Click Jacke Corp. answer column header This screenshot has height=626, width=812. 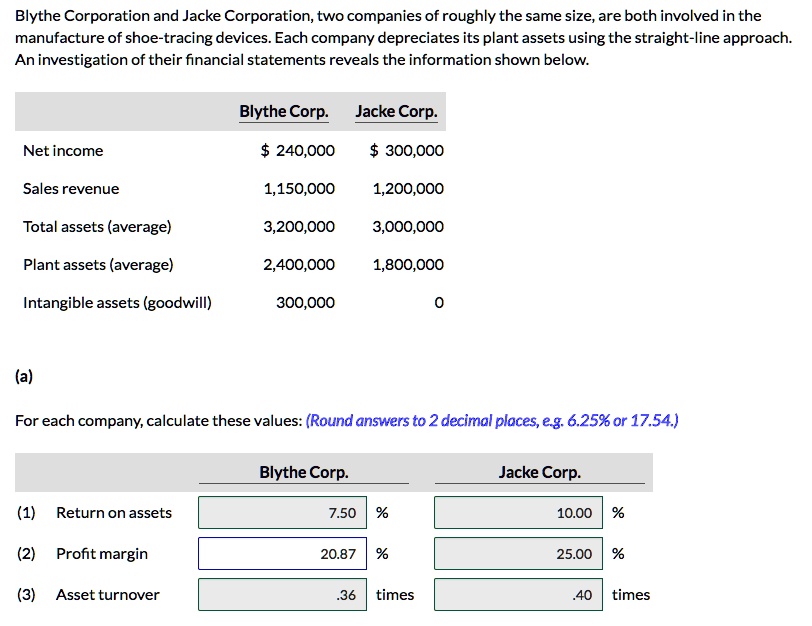[x=540, y=472]
